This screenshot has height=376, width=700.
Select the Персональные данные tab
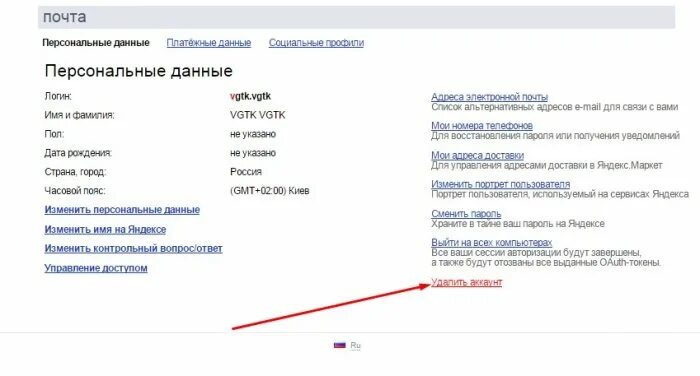(x=96, y=43)
